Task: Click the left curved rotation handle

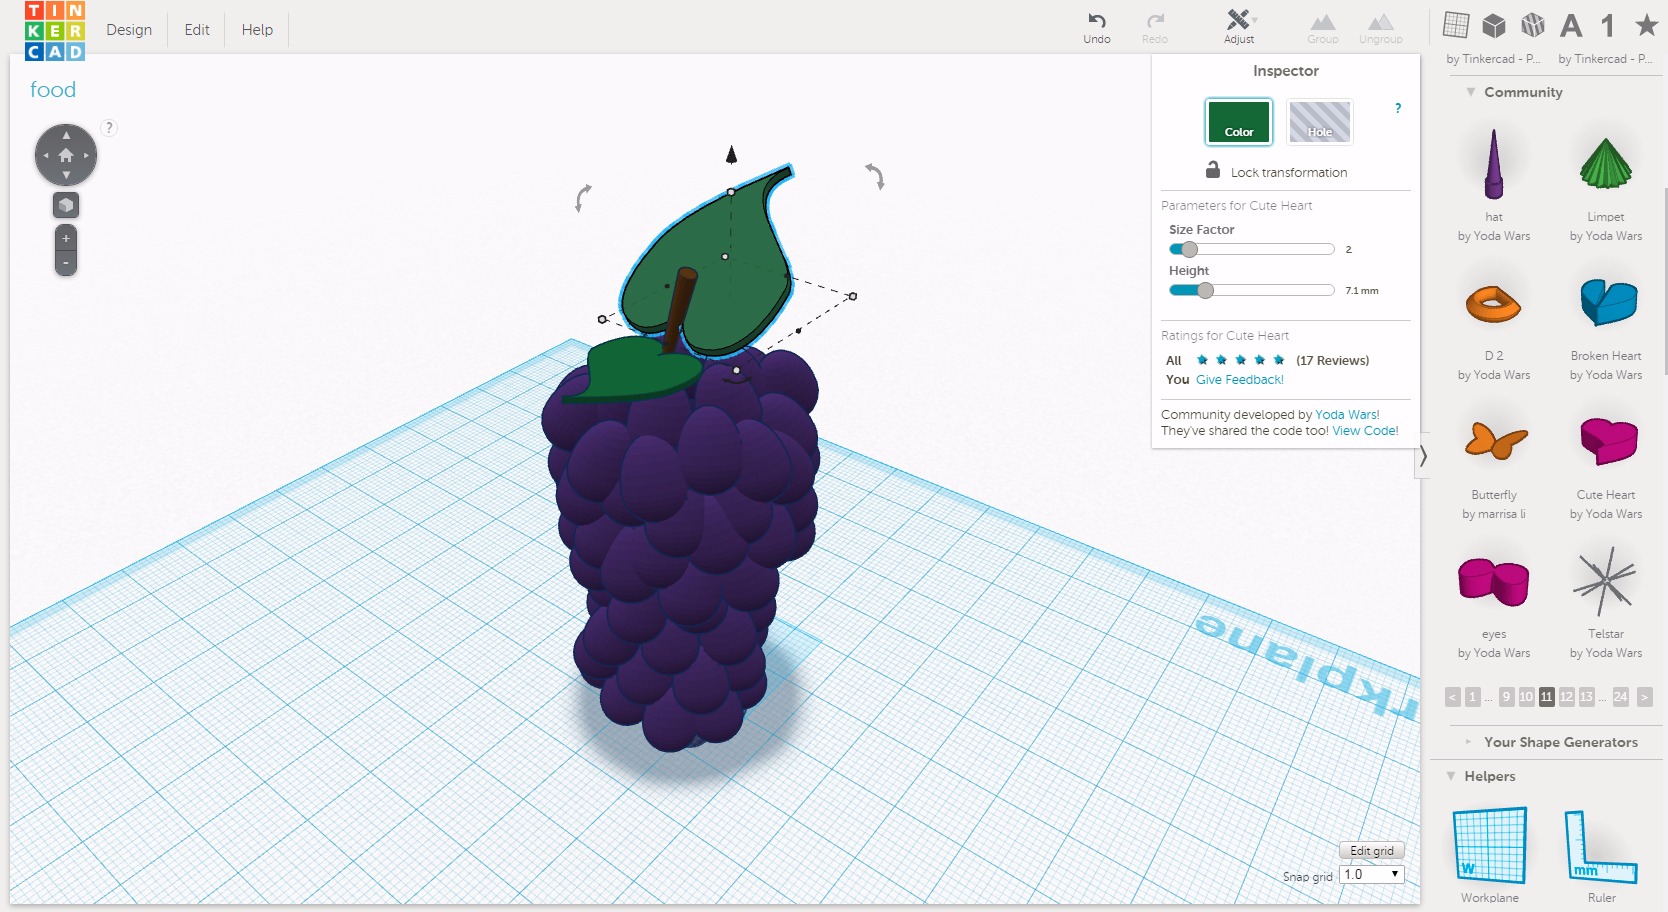Action: pyautogui.click(x=583, y=198)
